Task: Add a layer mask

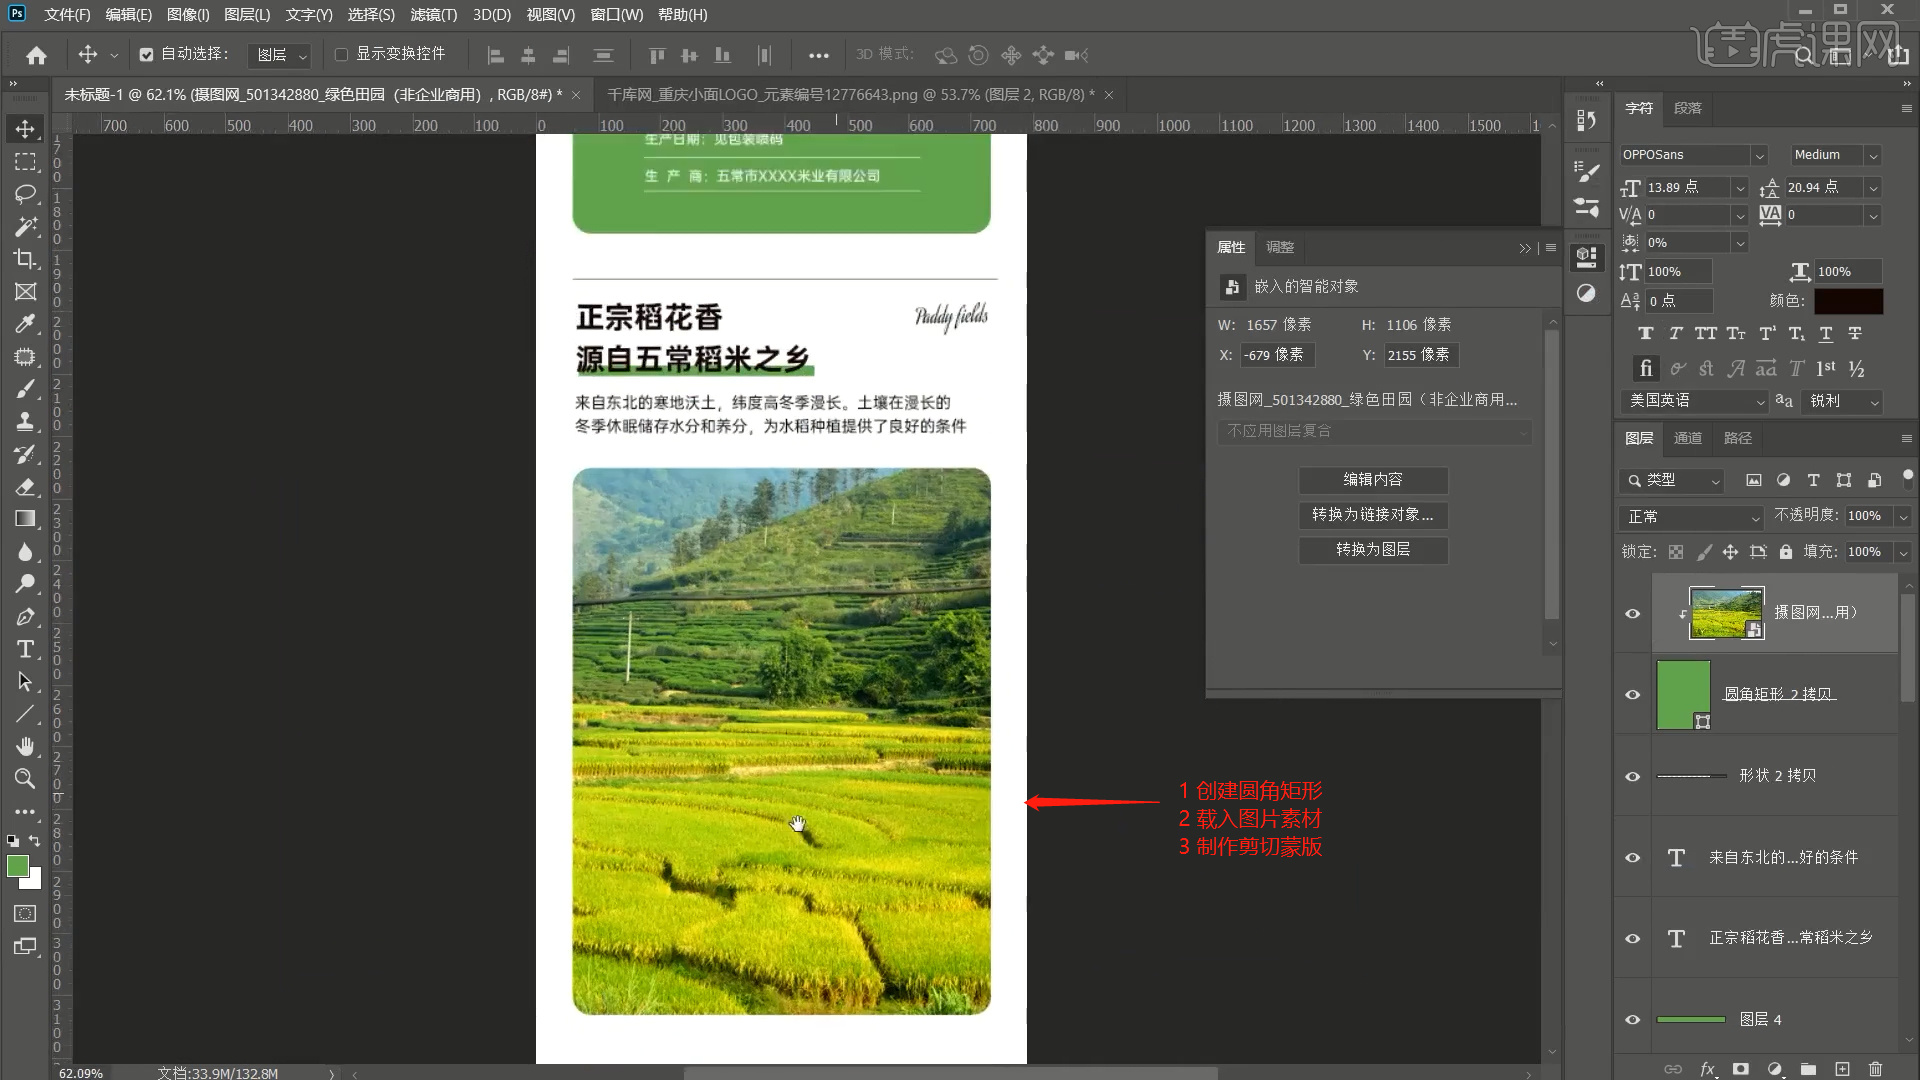Action: (1741, 1069)
